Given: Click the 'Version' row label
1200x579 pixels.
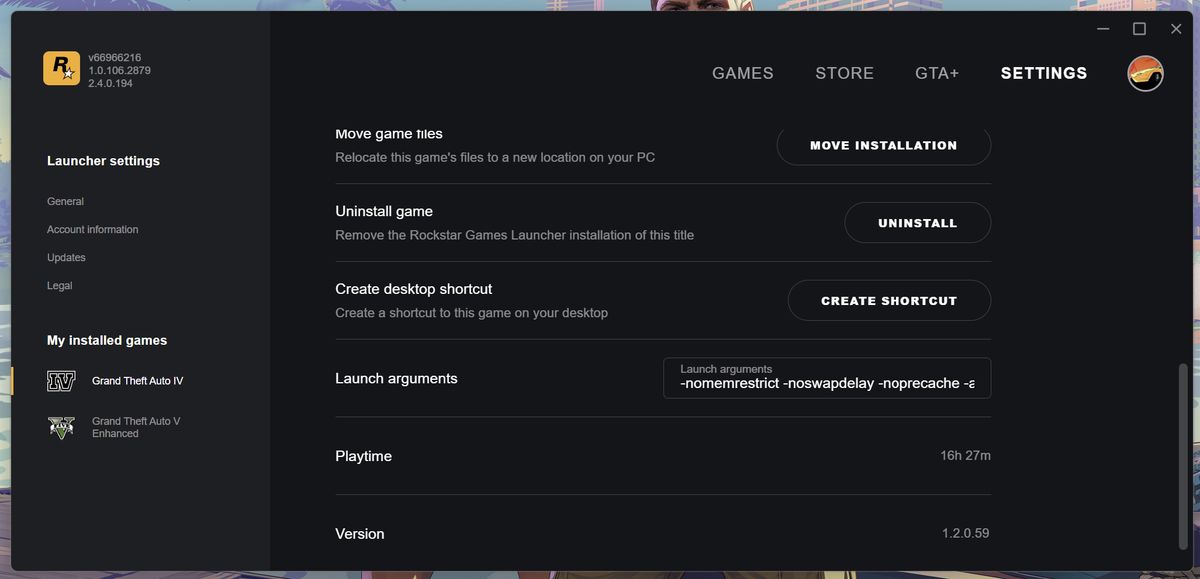Looking at the screenshot, I should [x=360, y=534].
